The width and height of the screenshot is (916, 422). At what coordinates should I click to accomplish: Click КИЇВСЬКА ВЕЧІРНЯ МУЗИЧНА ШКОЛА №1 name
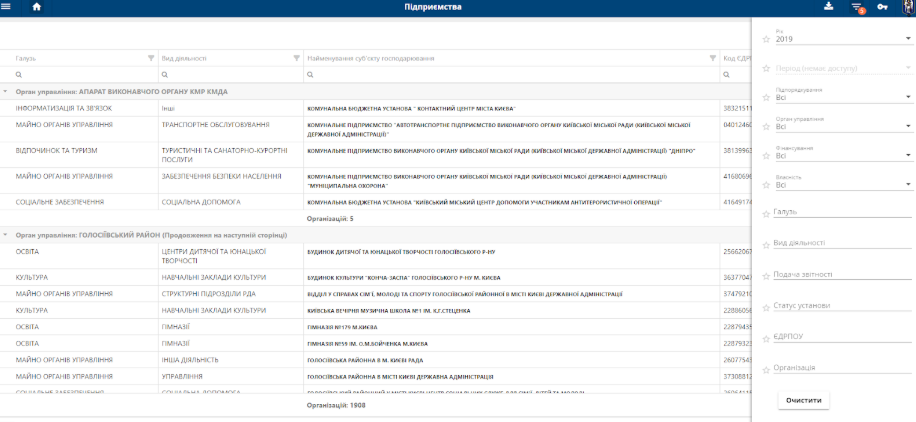click(388, 310)
